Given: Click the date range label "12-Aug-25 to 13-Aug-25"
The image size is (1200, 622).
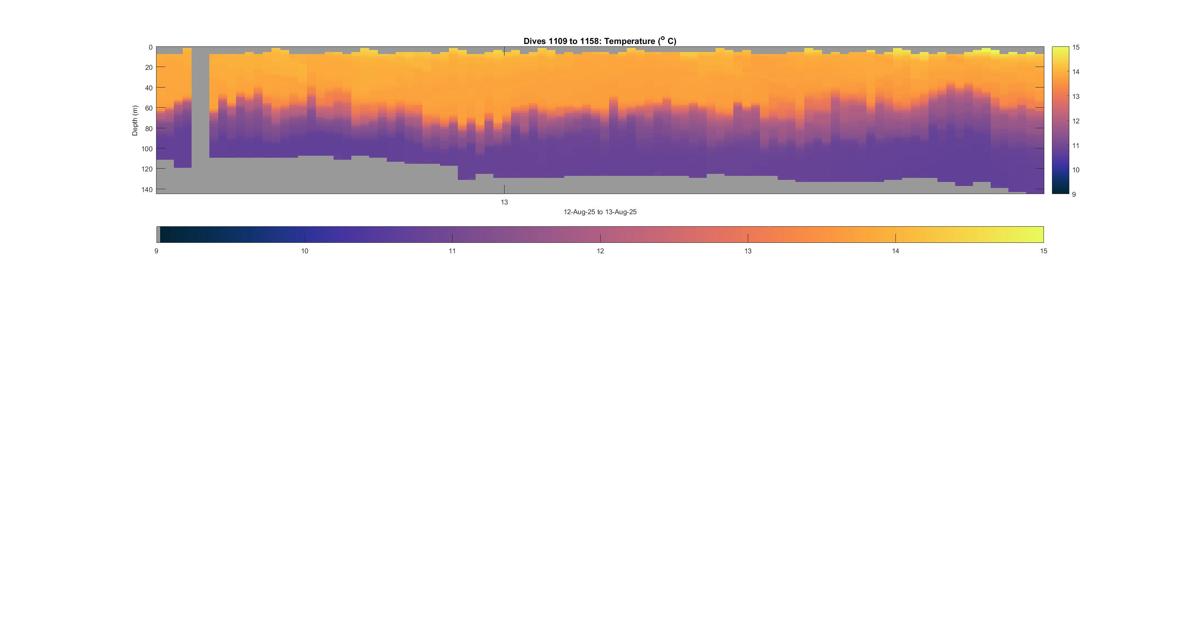Looking at the screenshot, I should pos(600,212).
